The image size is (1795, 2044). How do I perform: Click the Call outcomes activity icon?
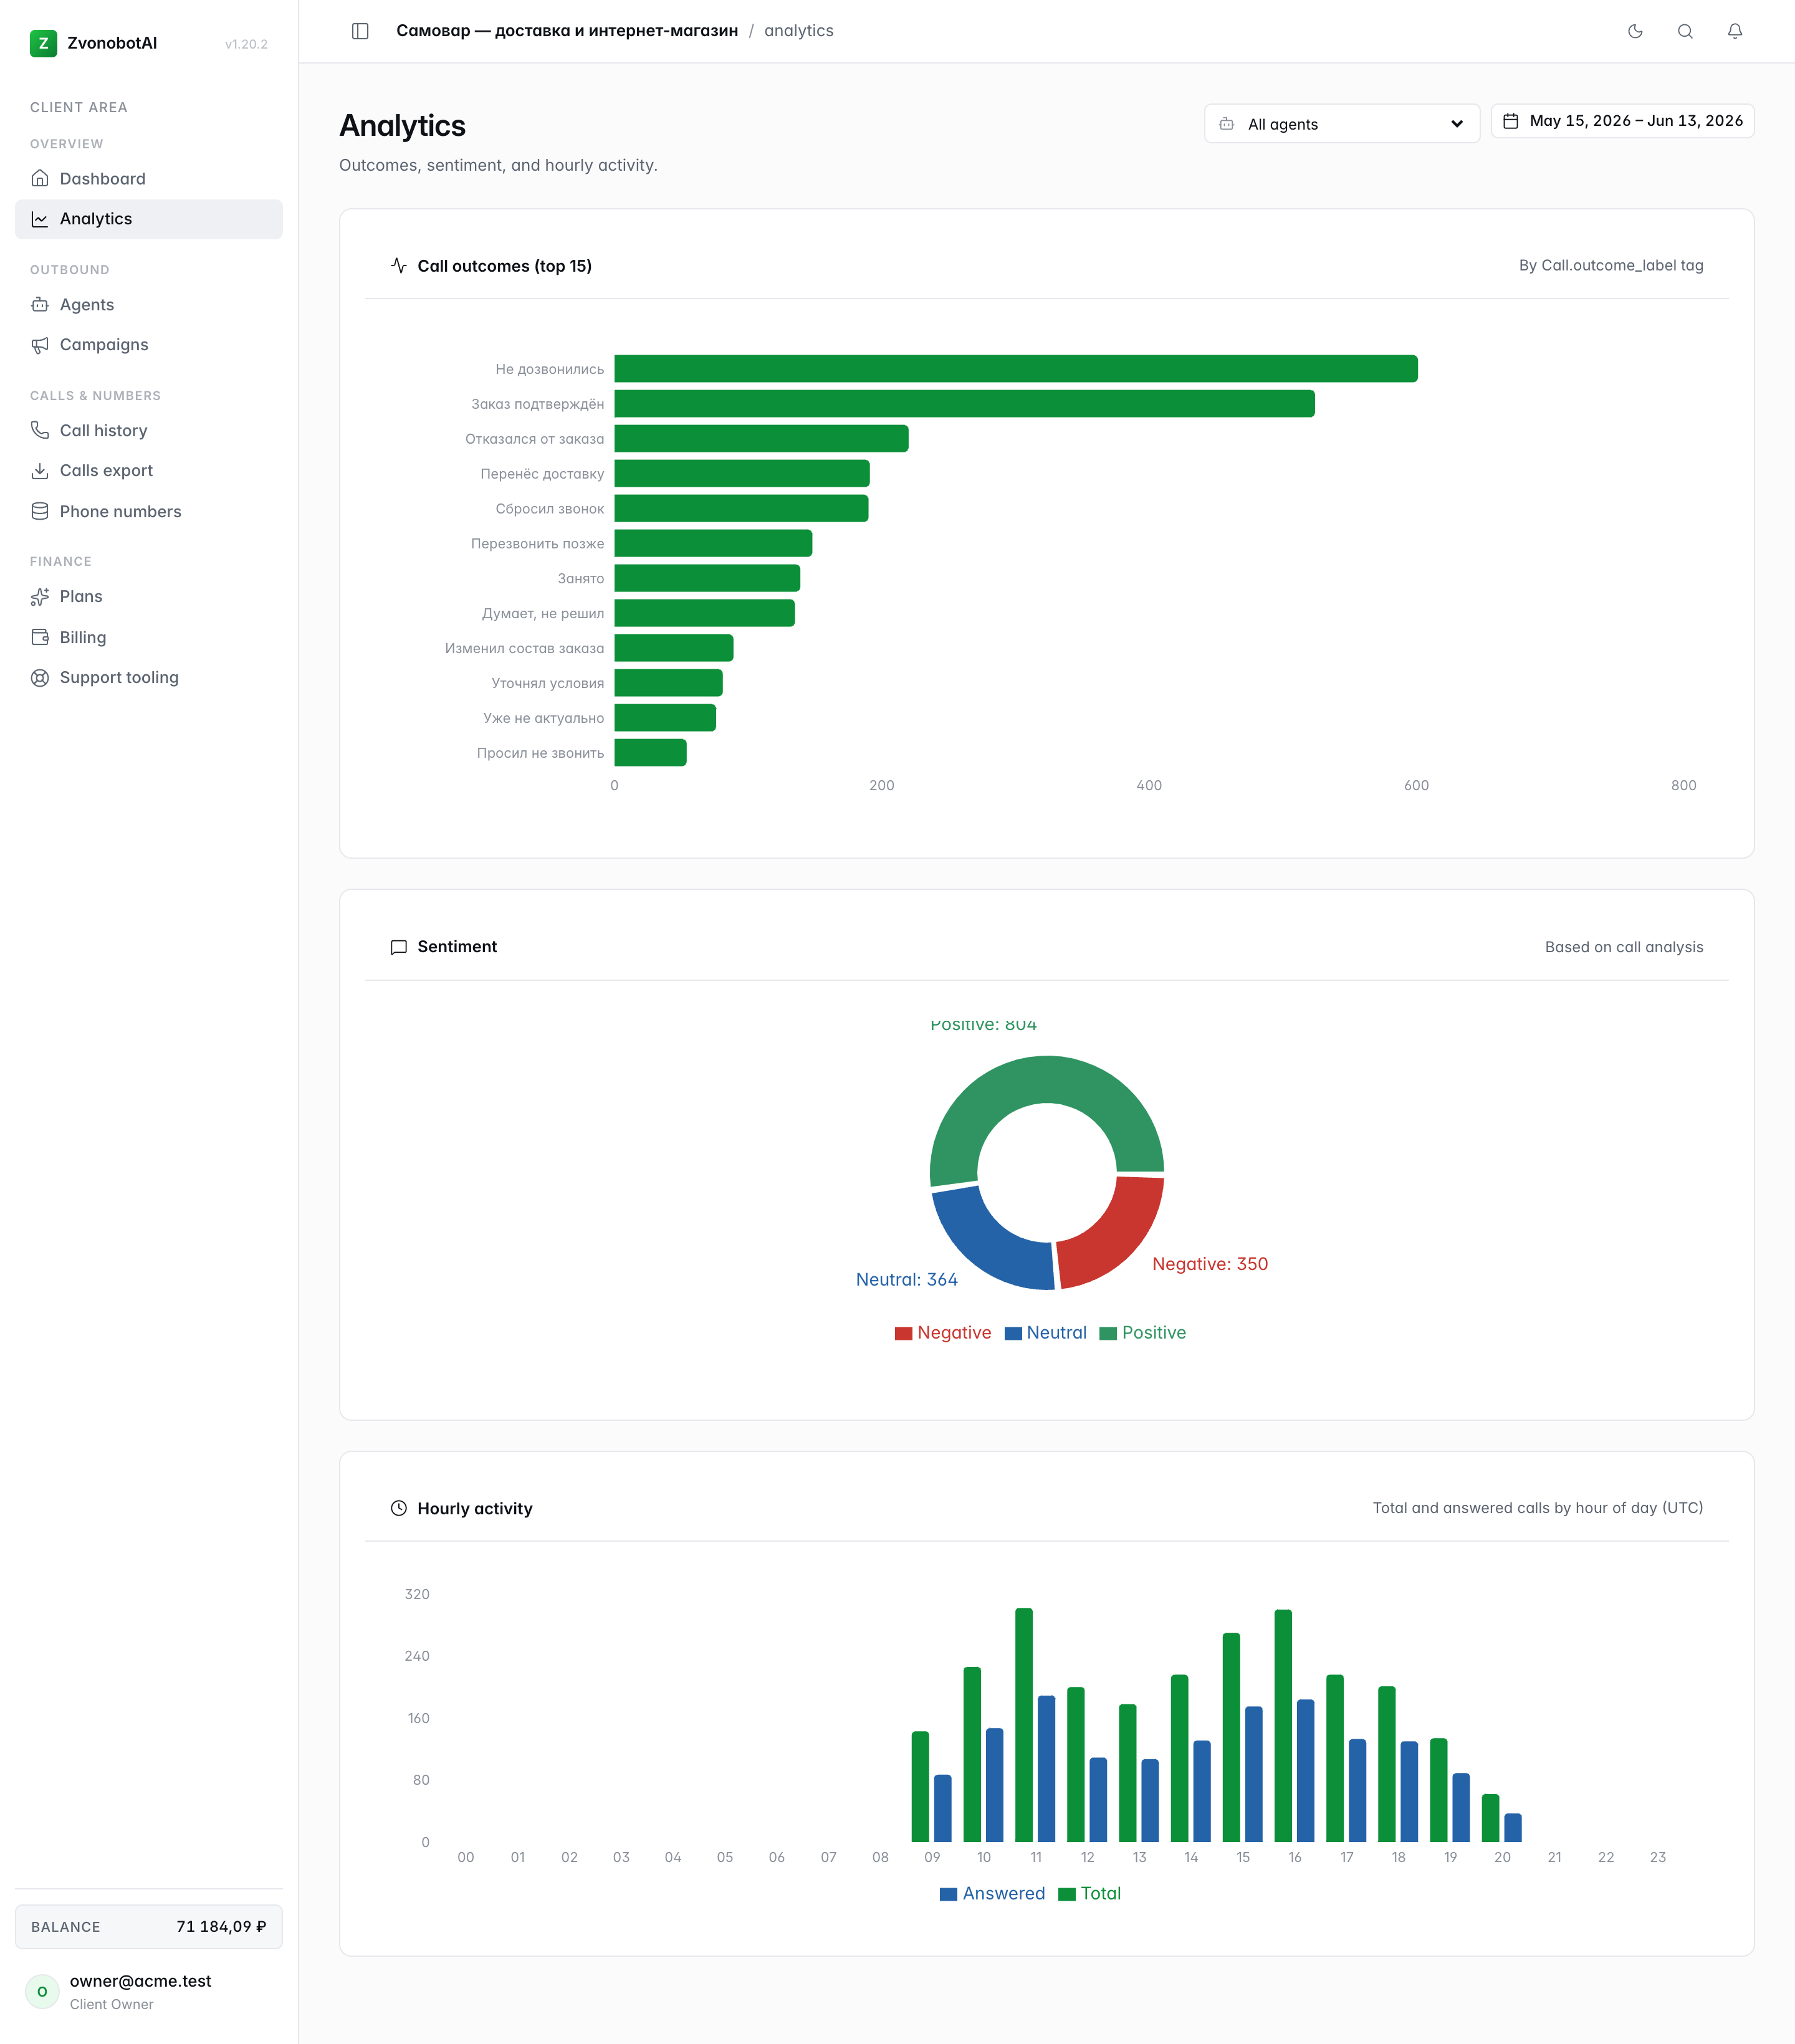pyautogui.click(x=399, y=265)
